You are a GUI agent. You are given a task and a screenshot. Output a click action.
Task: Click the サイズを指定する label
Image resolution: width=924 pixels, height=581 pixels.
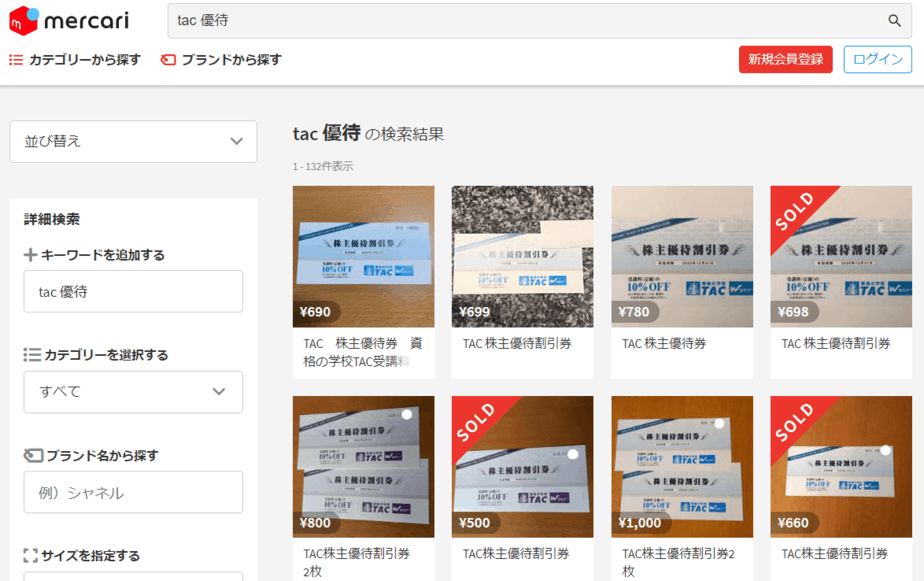click(91, 555)
